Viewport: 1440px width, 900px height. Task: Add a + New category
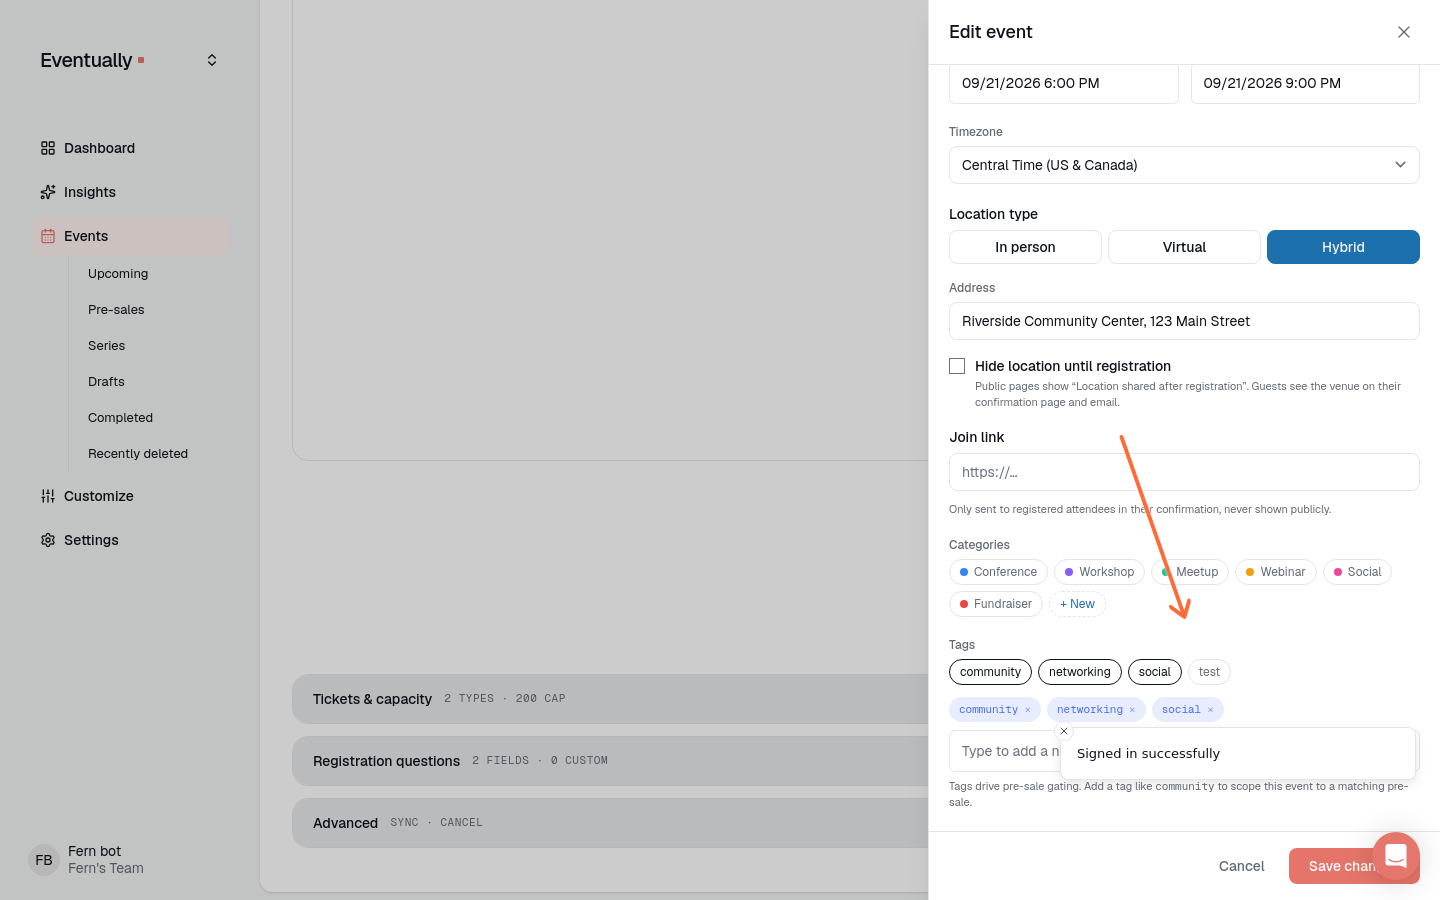[x=1077, y=604]
